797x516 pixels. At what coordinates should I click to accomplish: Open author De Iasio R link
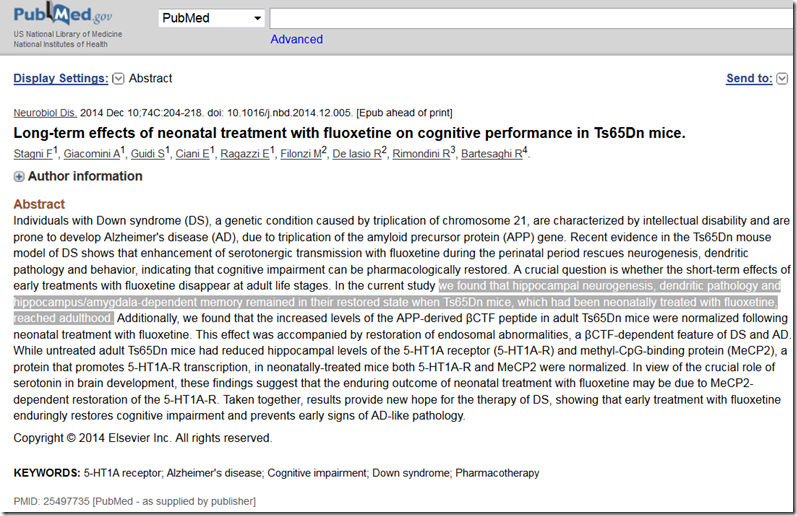pyautogui.click(x=357, y=154)
